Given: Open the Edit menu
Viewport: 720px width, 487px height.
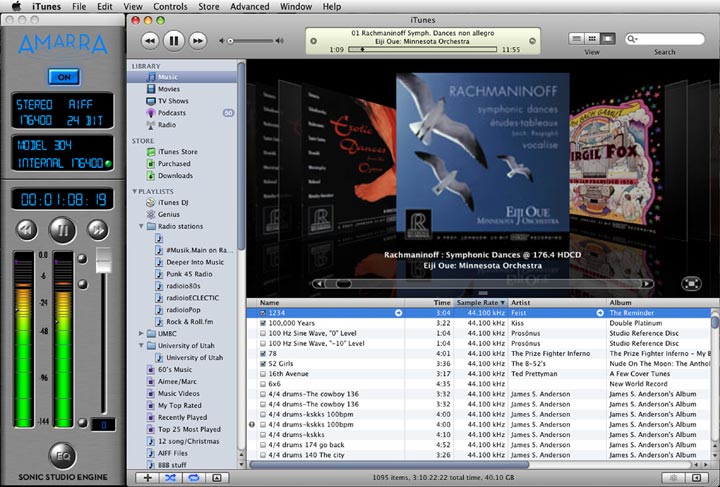Looking at the screenshot, I should pyautogui.click(x=105, y=6).
